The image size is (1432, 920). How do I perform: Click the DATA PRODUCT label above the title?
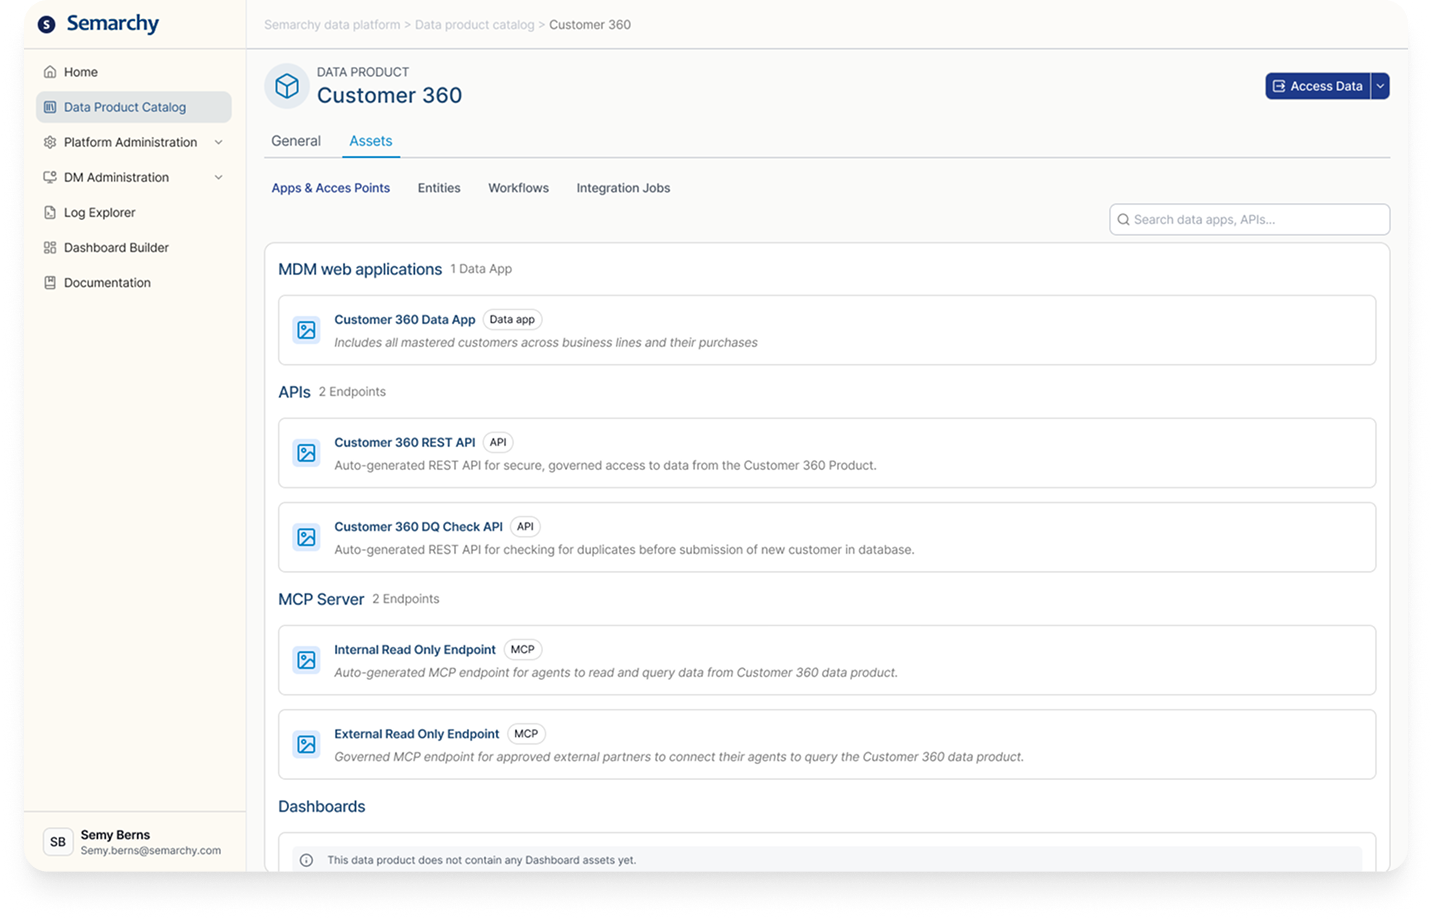click(363, 72)
